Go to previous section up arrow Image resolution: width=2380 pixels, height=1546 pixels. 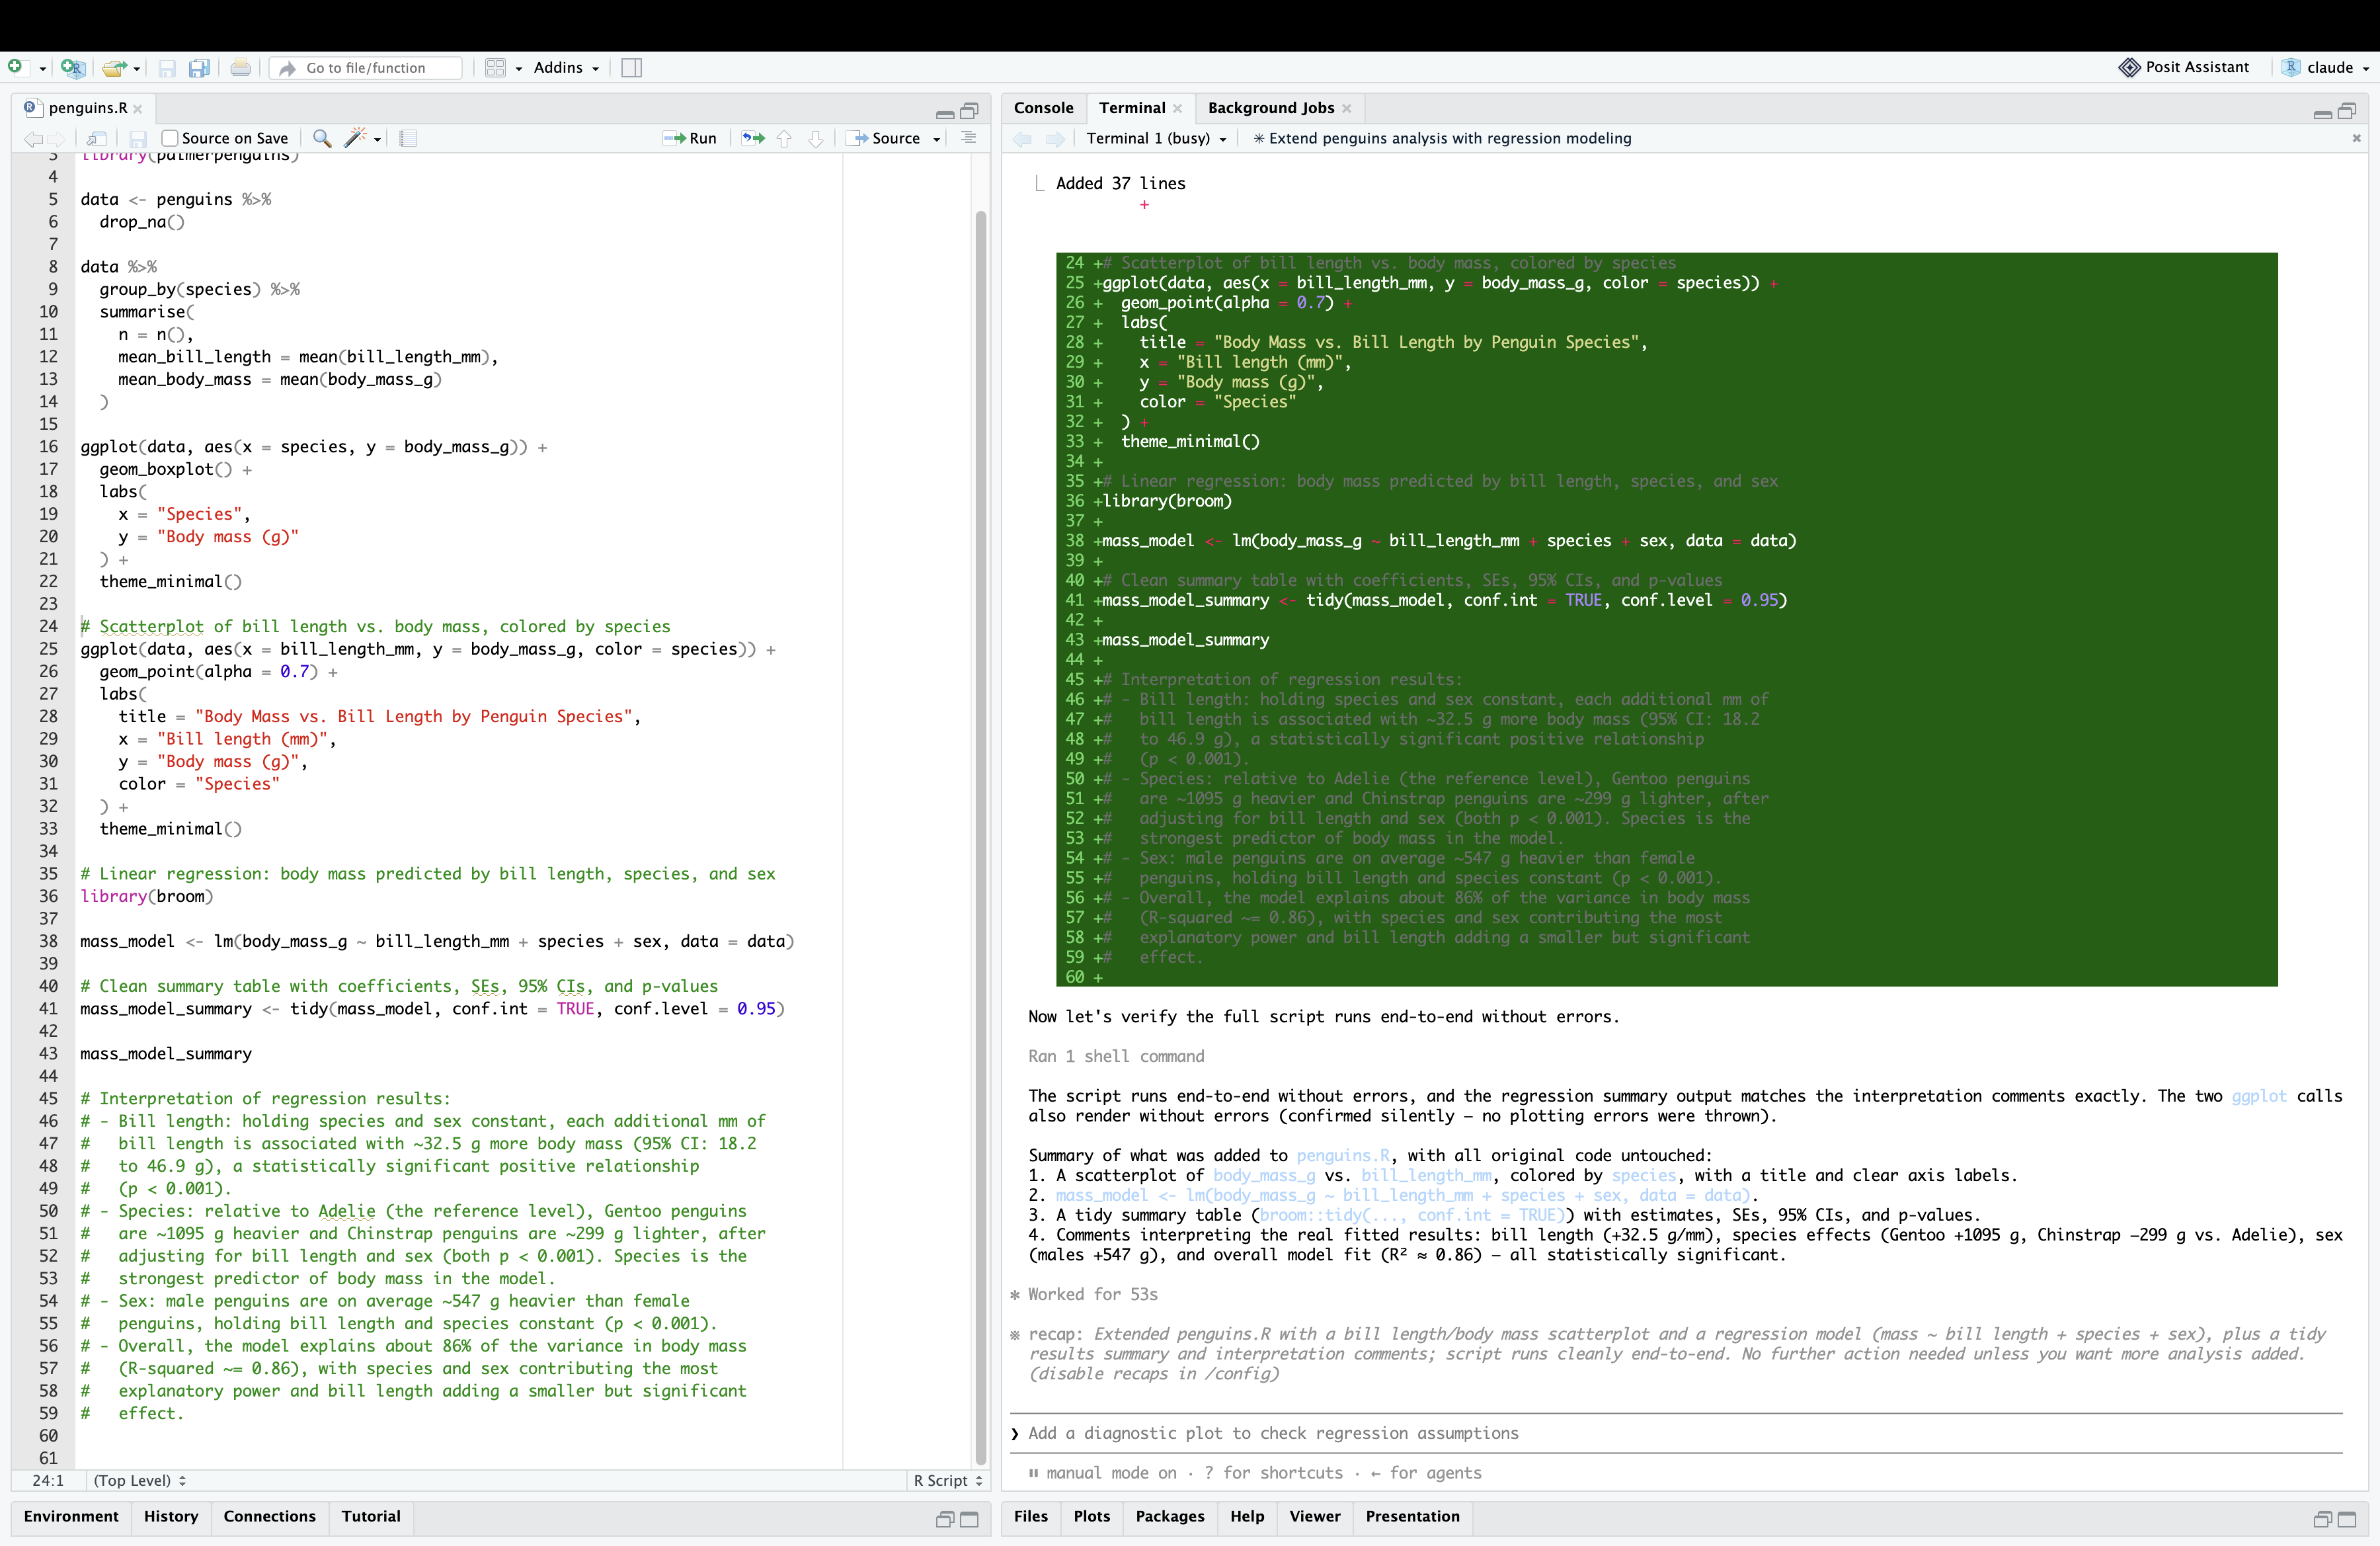[784, 139]
